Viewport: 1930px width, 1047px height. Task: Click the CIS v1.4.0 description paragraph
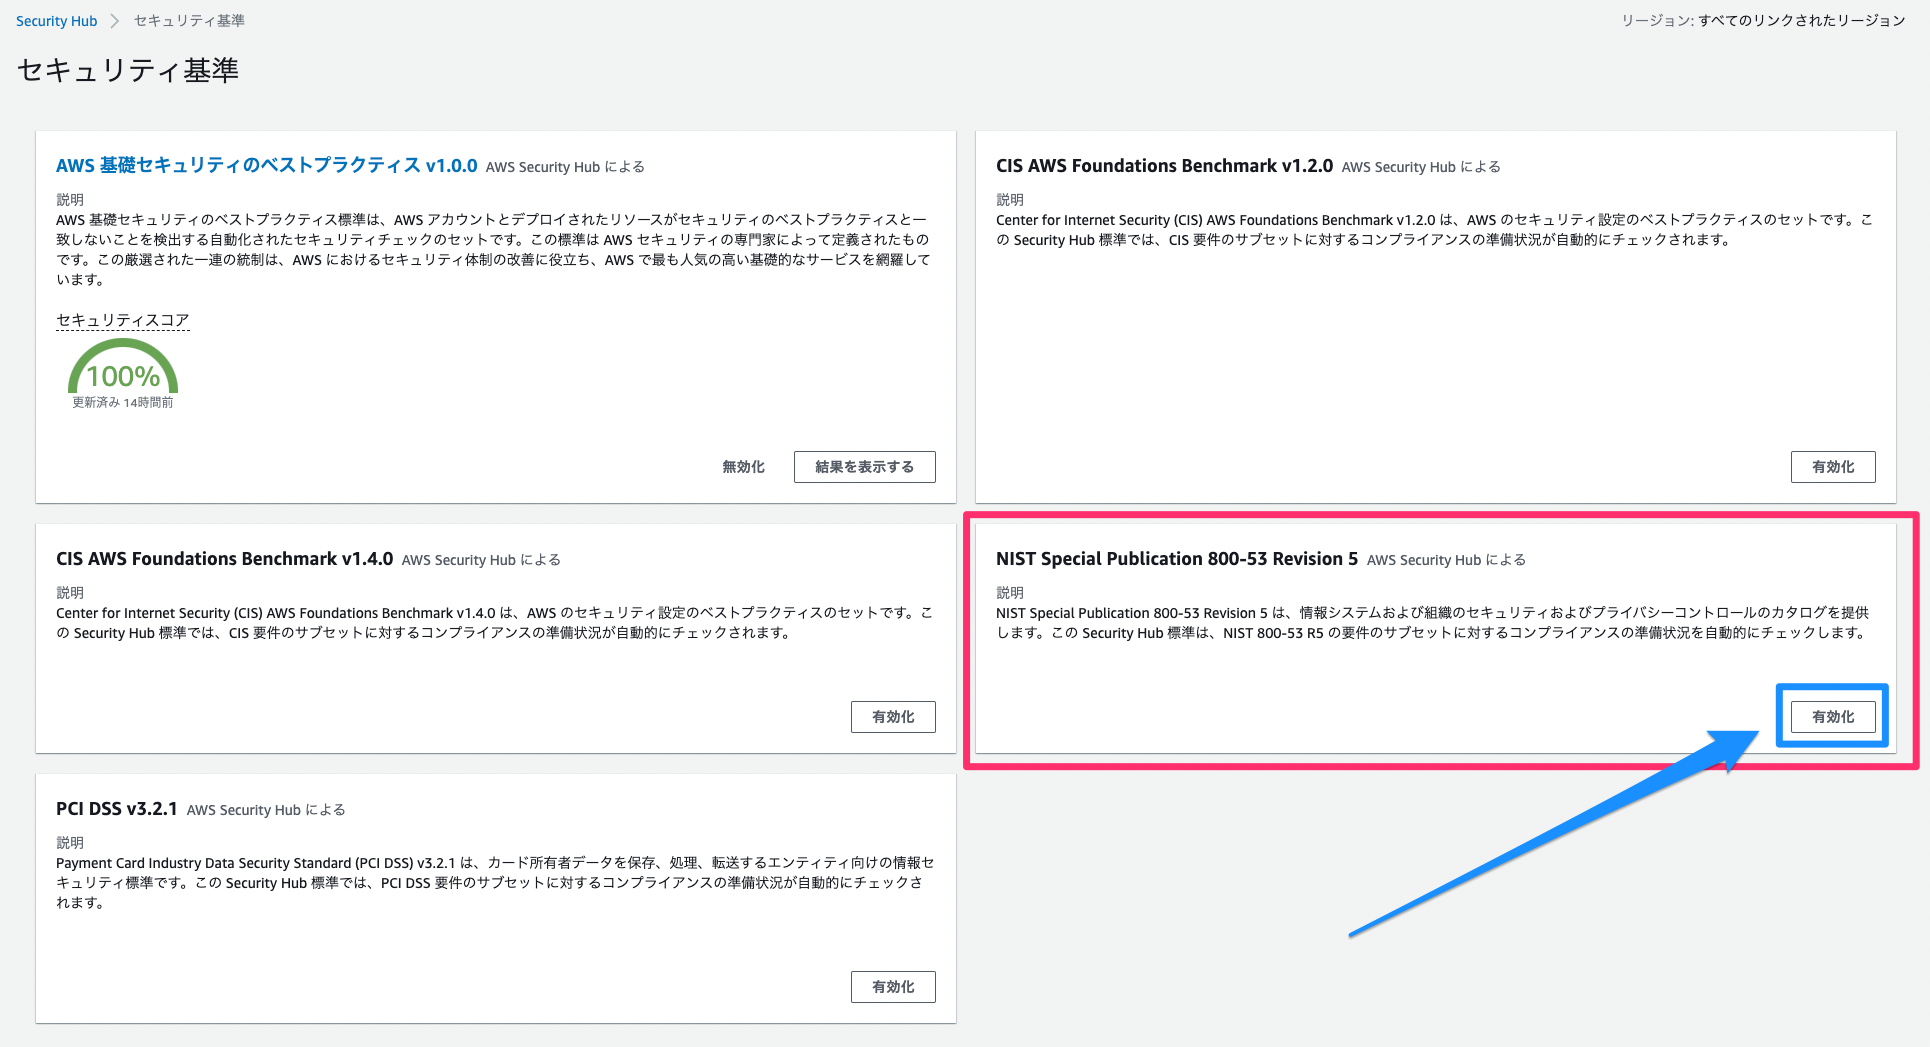click(494, 623)
